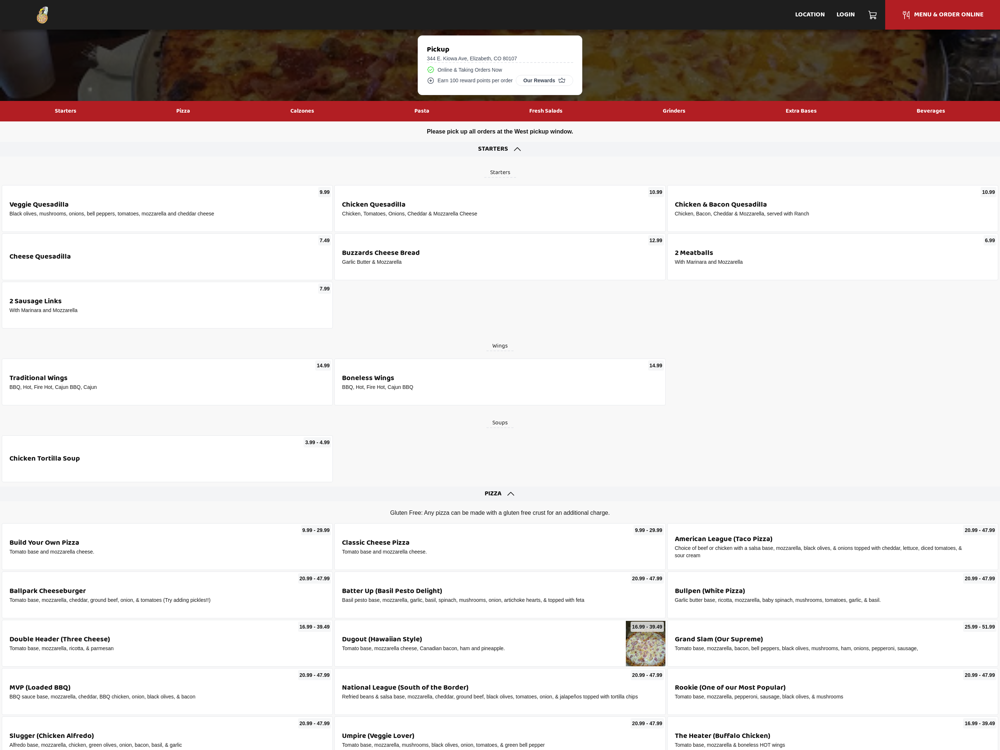Select the Calzones category tab
The height and width of the screenshot is (750, 1000).
tap(302, 111)
